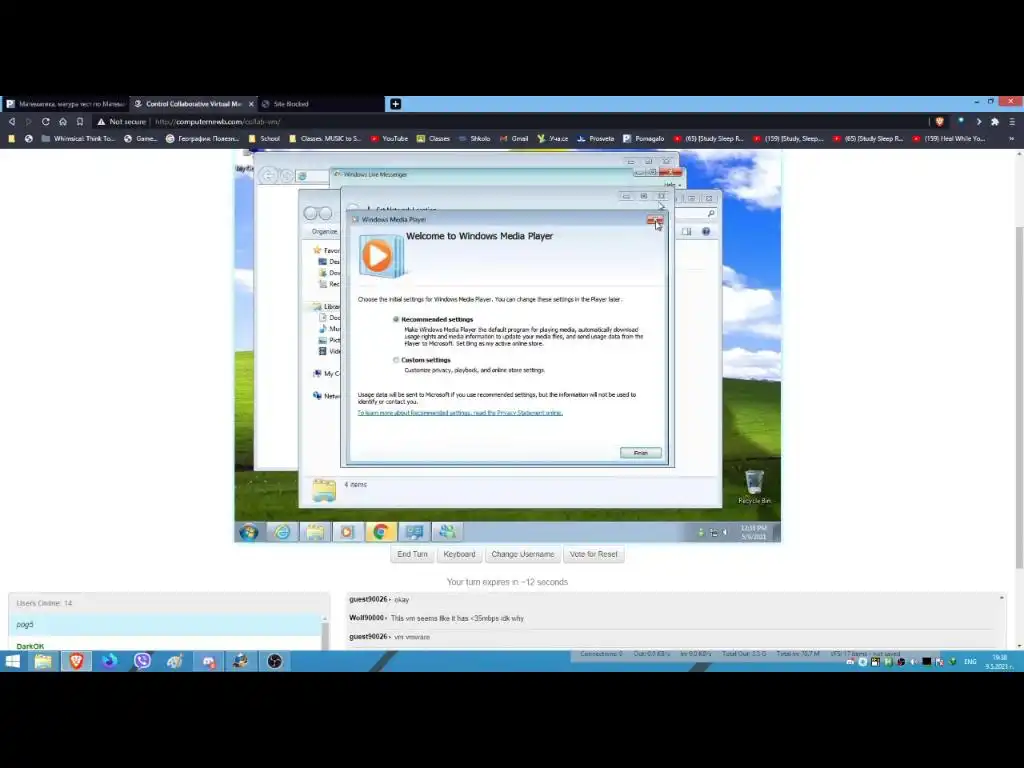The image size is (1024, 768).
Task: Close the Windows Media Player welcome dialog
Action: pos(654,220)
